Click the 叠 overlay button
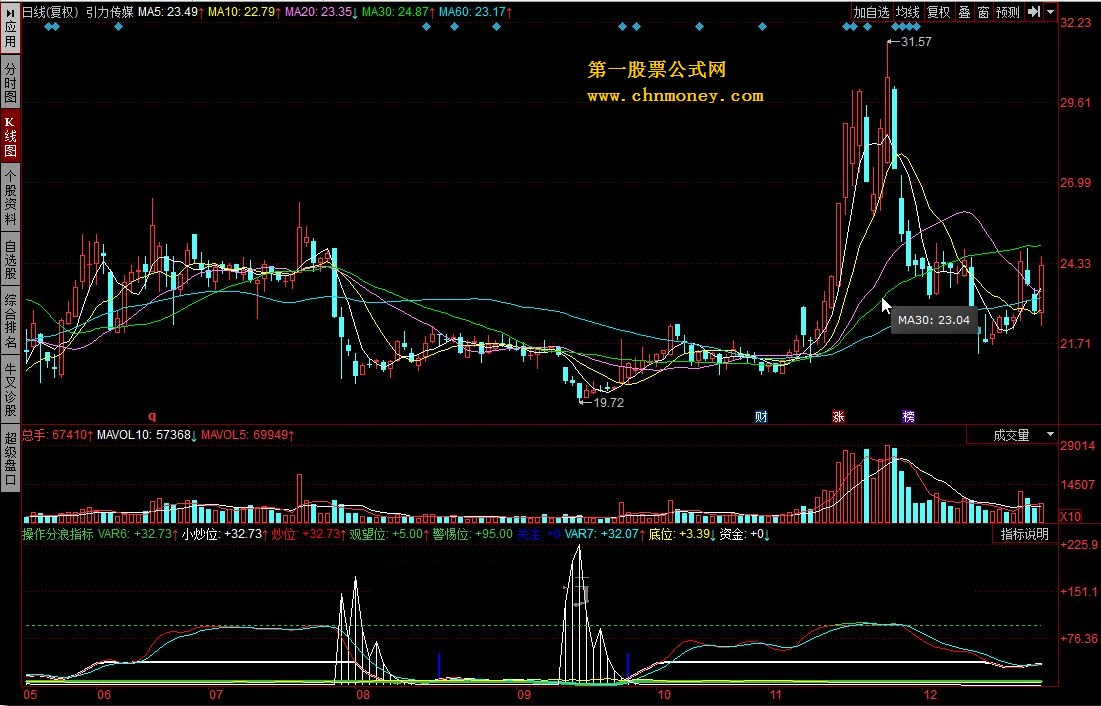 coord(965,12)
